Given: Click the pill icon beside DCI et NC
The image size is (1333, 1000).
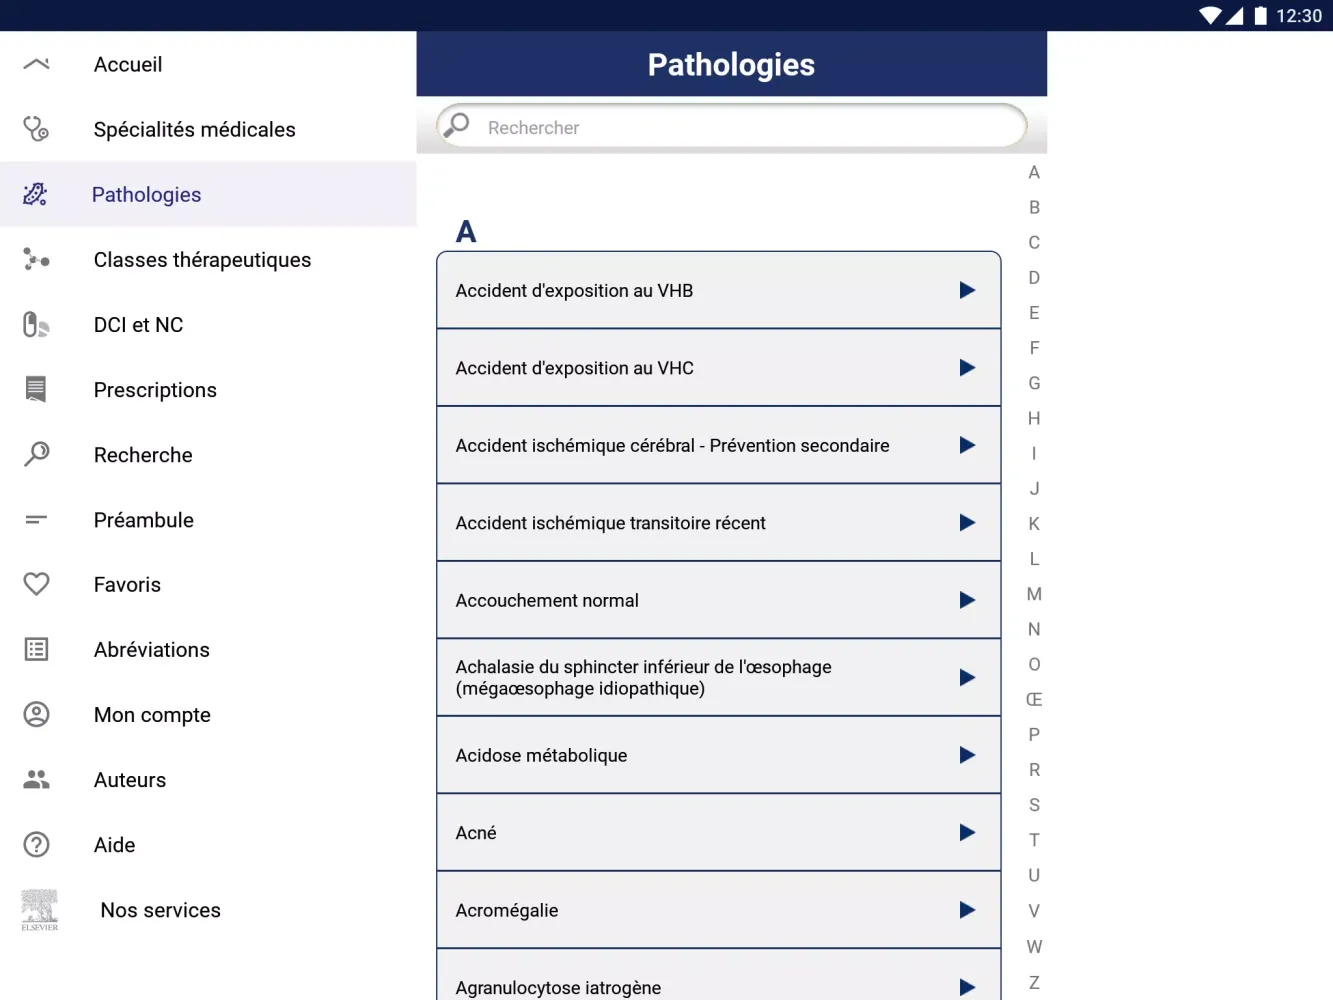Looking at the screenshot, I should [36, 325].
